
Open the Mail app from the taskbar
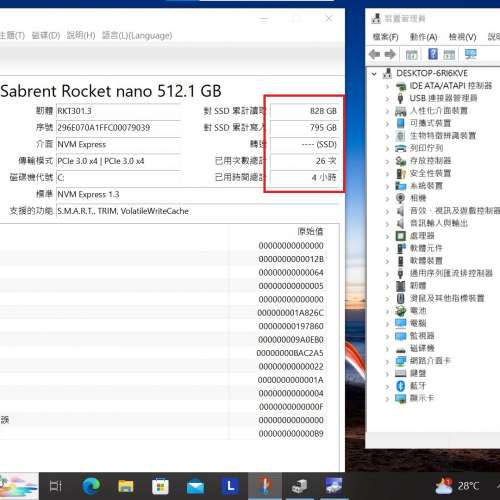point(195,487)
